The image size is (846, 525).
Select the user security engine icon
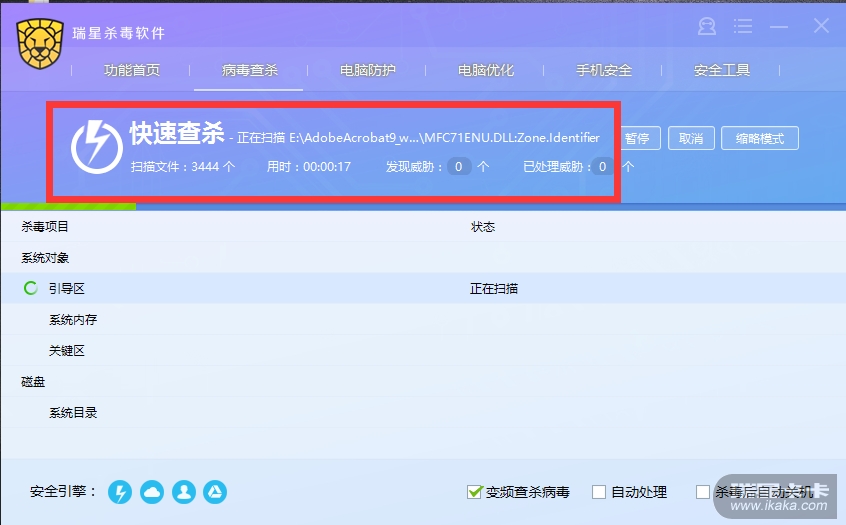184,492
